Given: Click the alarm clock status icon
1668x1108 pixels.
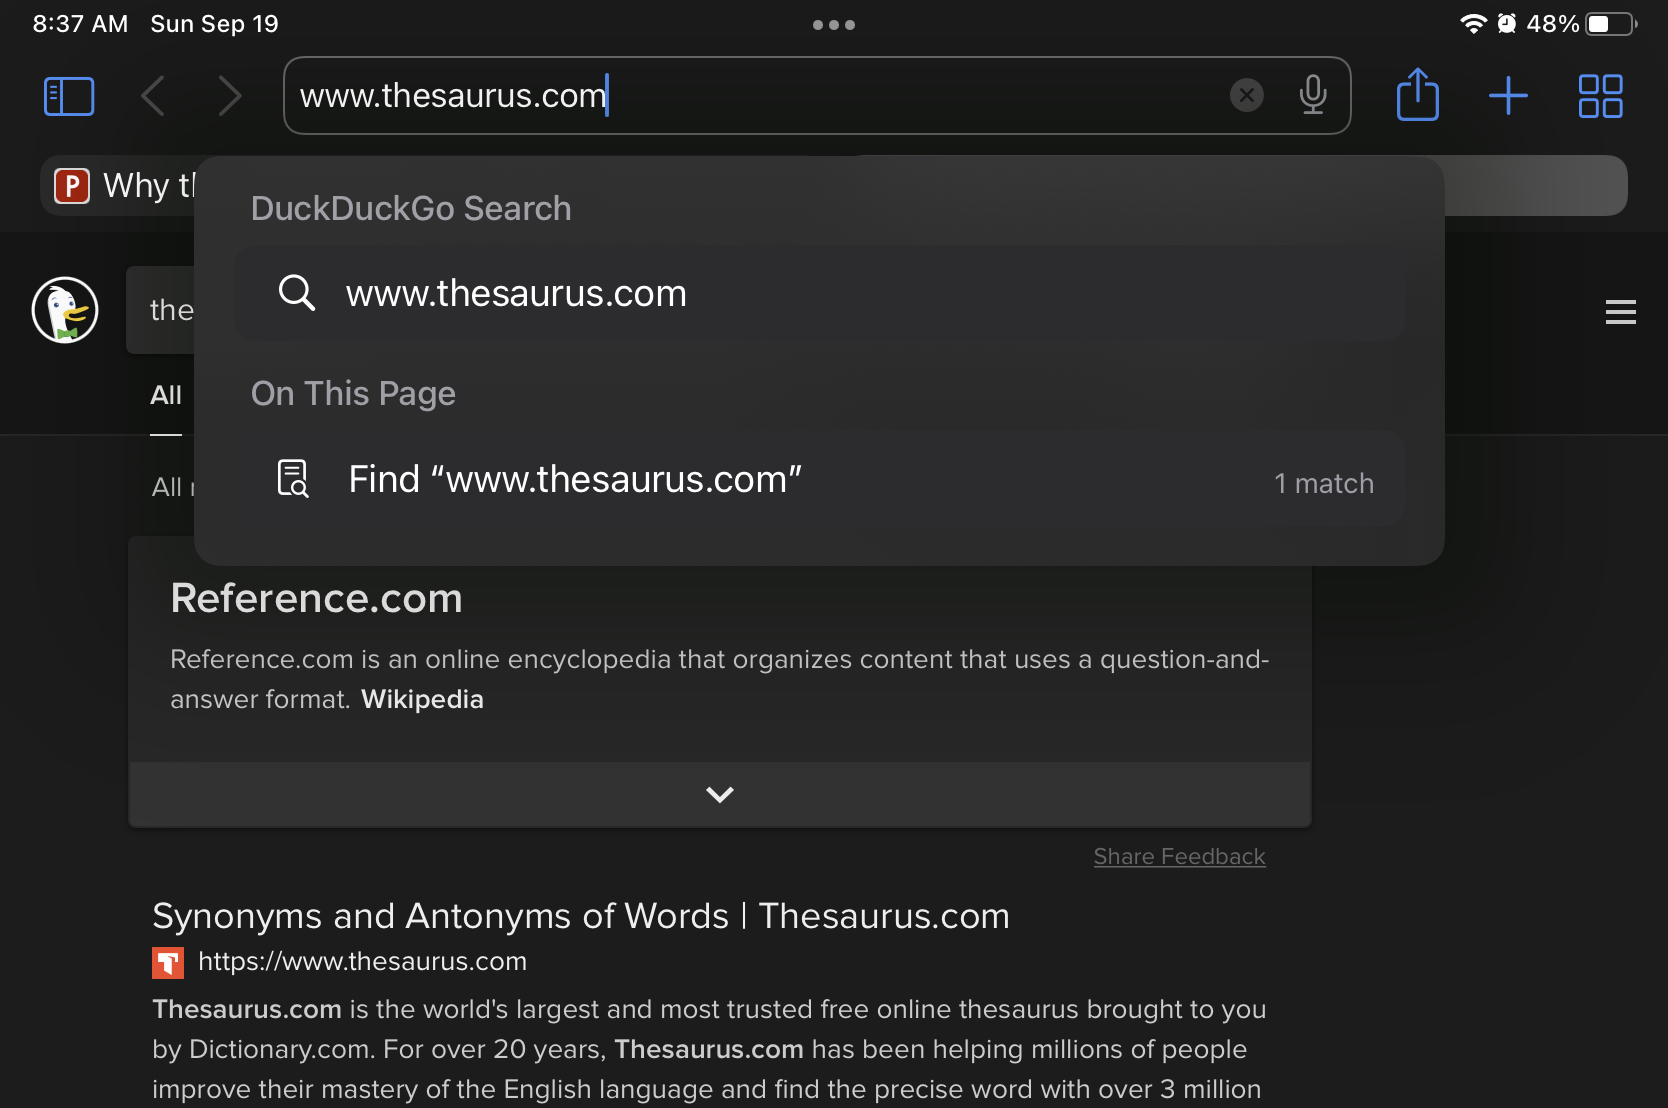Looking at the screenshot, I should click(1506, 24).
